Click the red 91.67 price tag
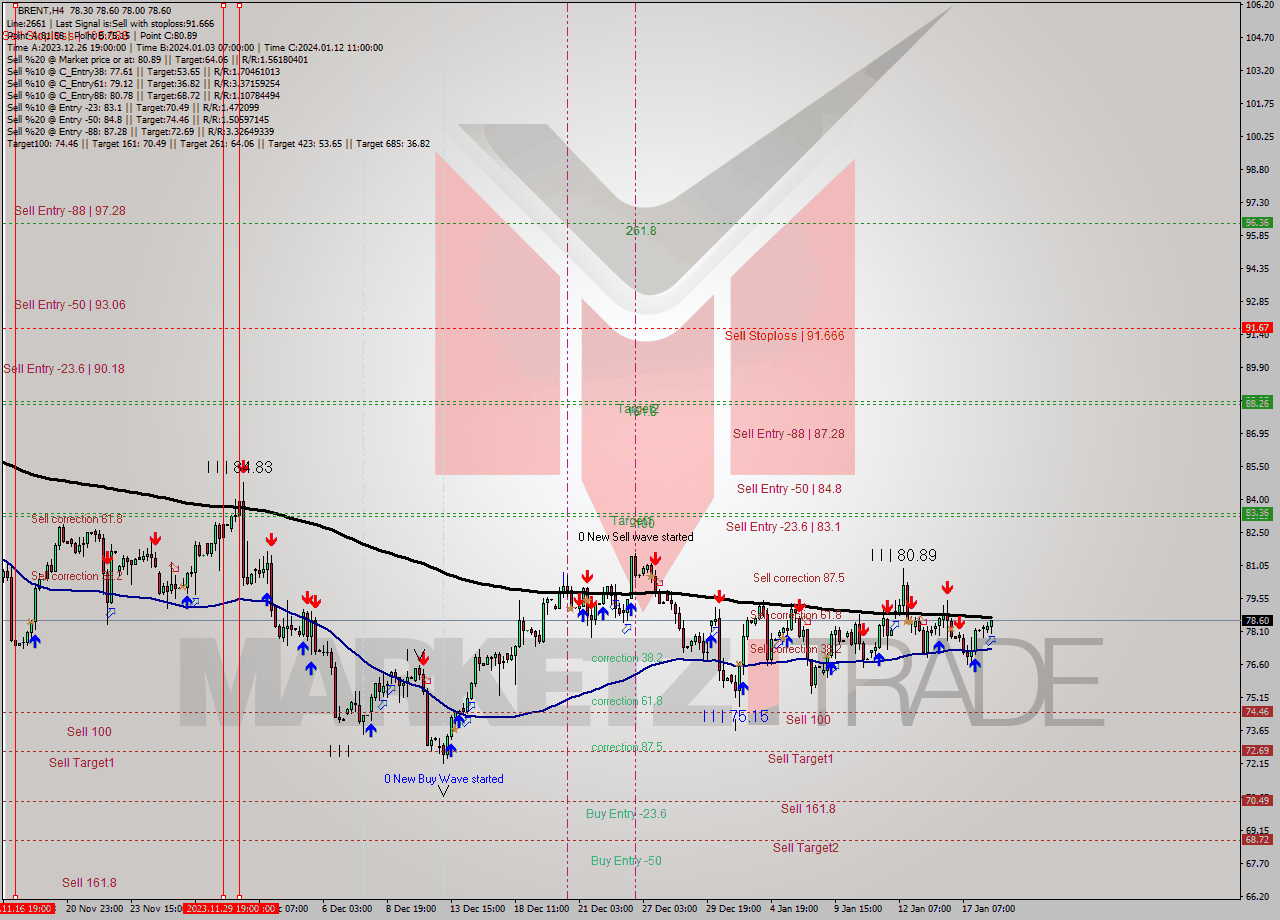 [1257, 328]
